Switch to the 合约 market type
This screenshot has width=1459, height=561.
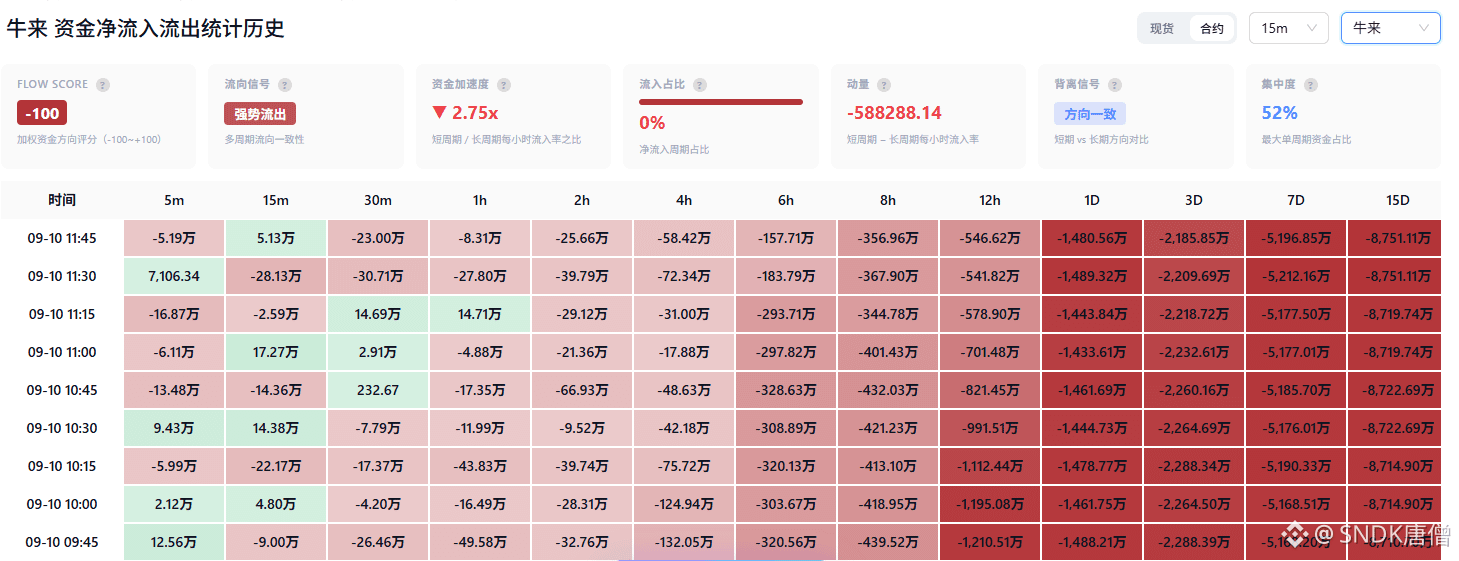(x=1212, y=28)
